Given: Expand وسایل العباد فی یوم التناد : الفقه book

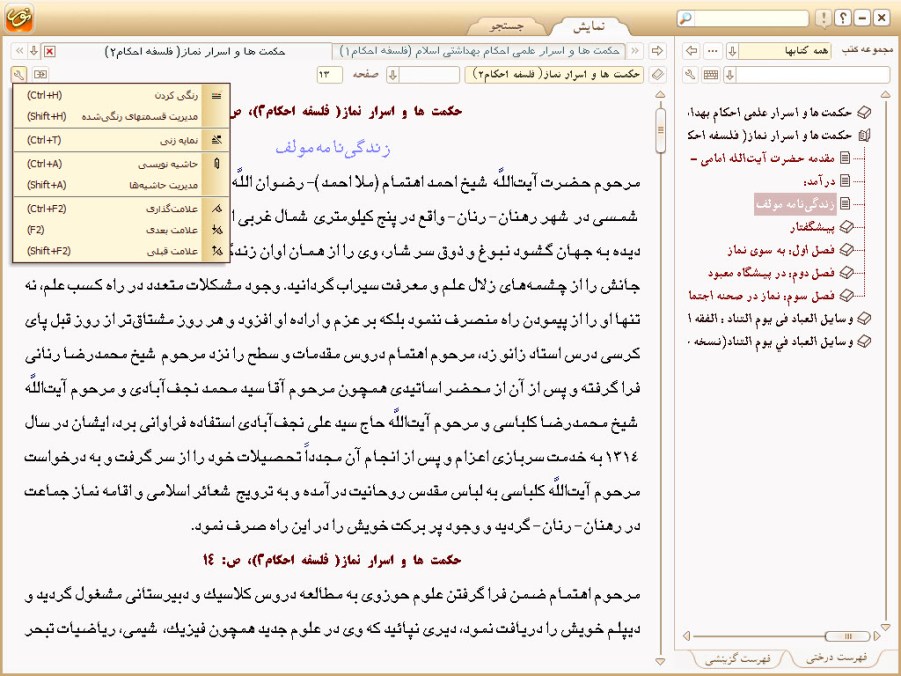Looking at the screenshot, I should [x=864, y=318].
